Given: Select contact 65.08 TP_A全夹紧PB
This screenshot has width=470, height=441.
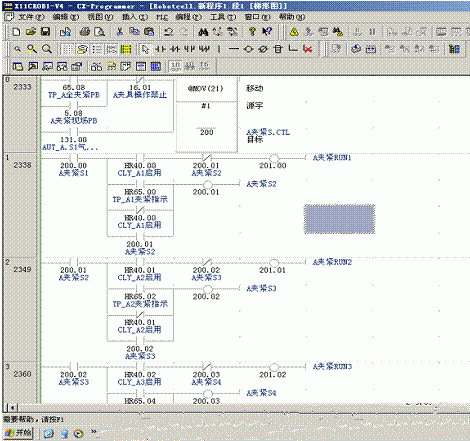Looking at the screenshot, I should [x=74, y=88].
